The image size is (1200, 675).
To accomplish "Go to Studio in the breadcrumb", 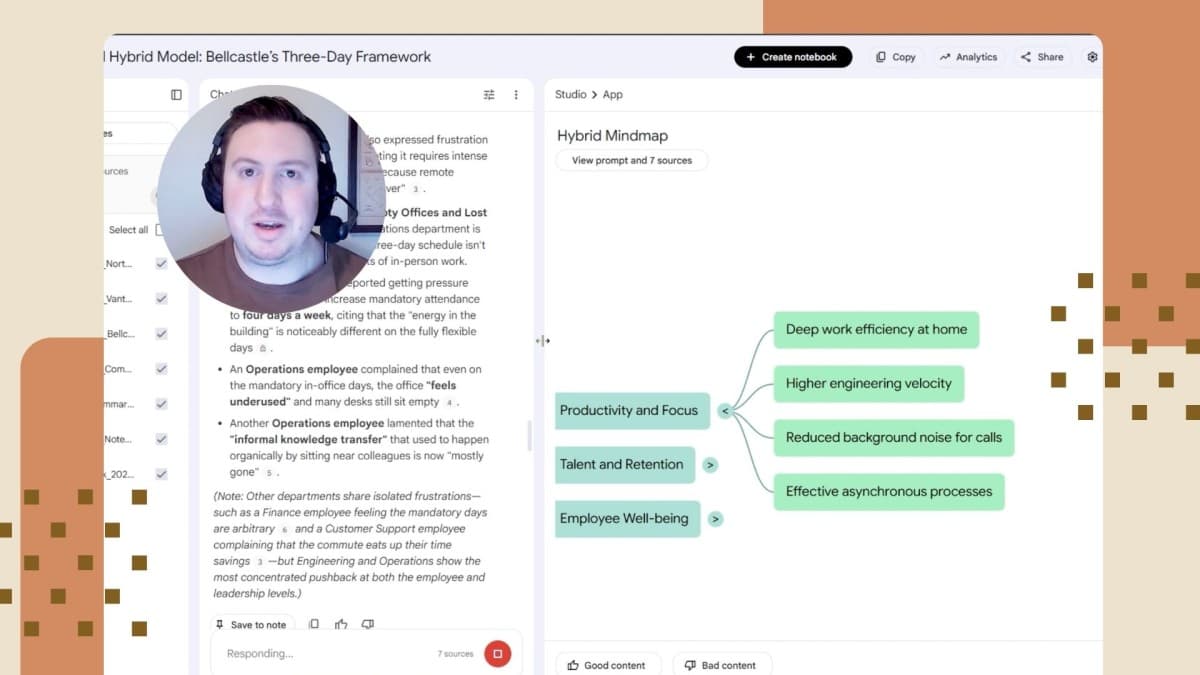I will tap(571, 95).
